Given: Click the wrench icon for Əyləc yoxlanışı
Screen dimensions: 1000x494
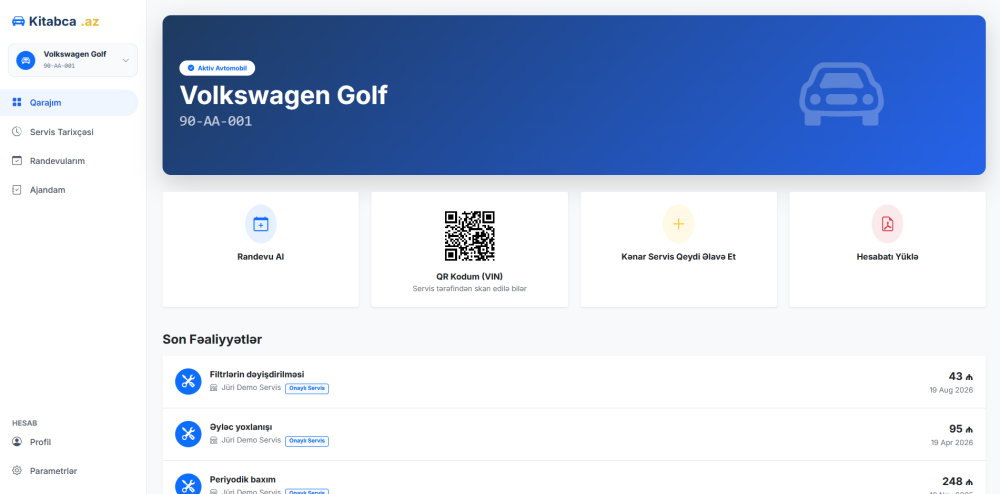Looking at the screenshot, I should tap(188, 434).
